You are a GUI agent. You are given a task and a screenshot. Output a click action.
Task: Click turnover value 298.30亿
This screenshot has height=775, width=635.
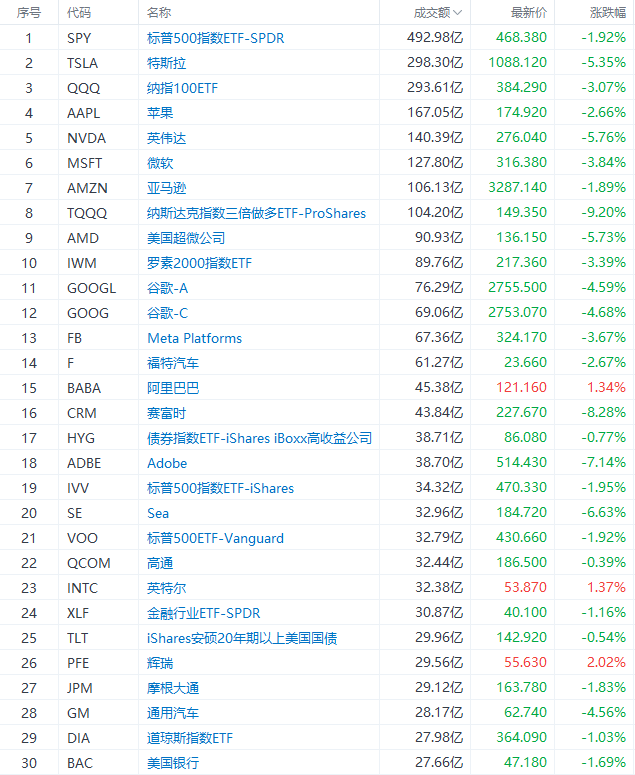tap(435, 62)
